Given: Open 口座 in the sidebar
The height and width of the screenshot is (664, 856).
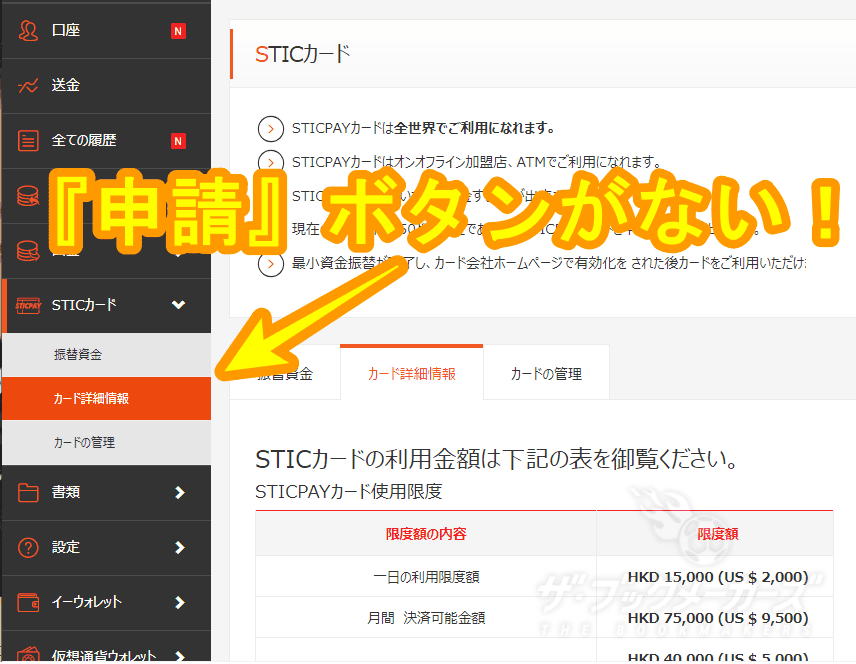Looking at the screenshot, I should point(106,31).
